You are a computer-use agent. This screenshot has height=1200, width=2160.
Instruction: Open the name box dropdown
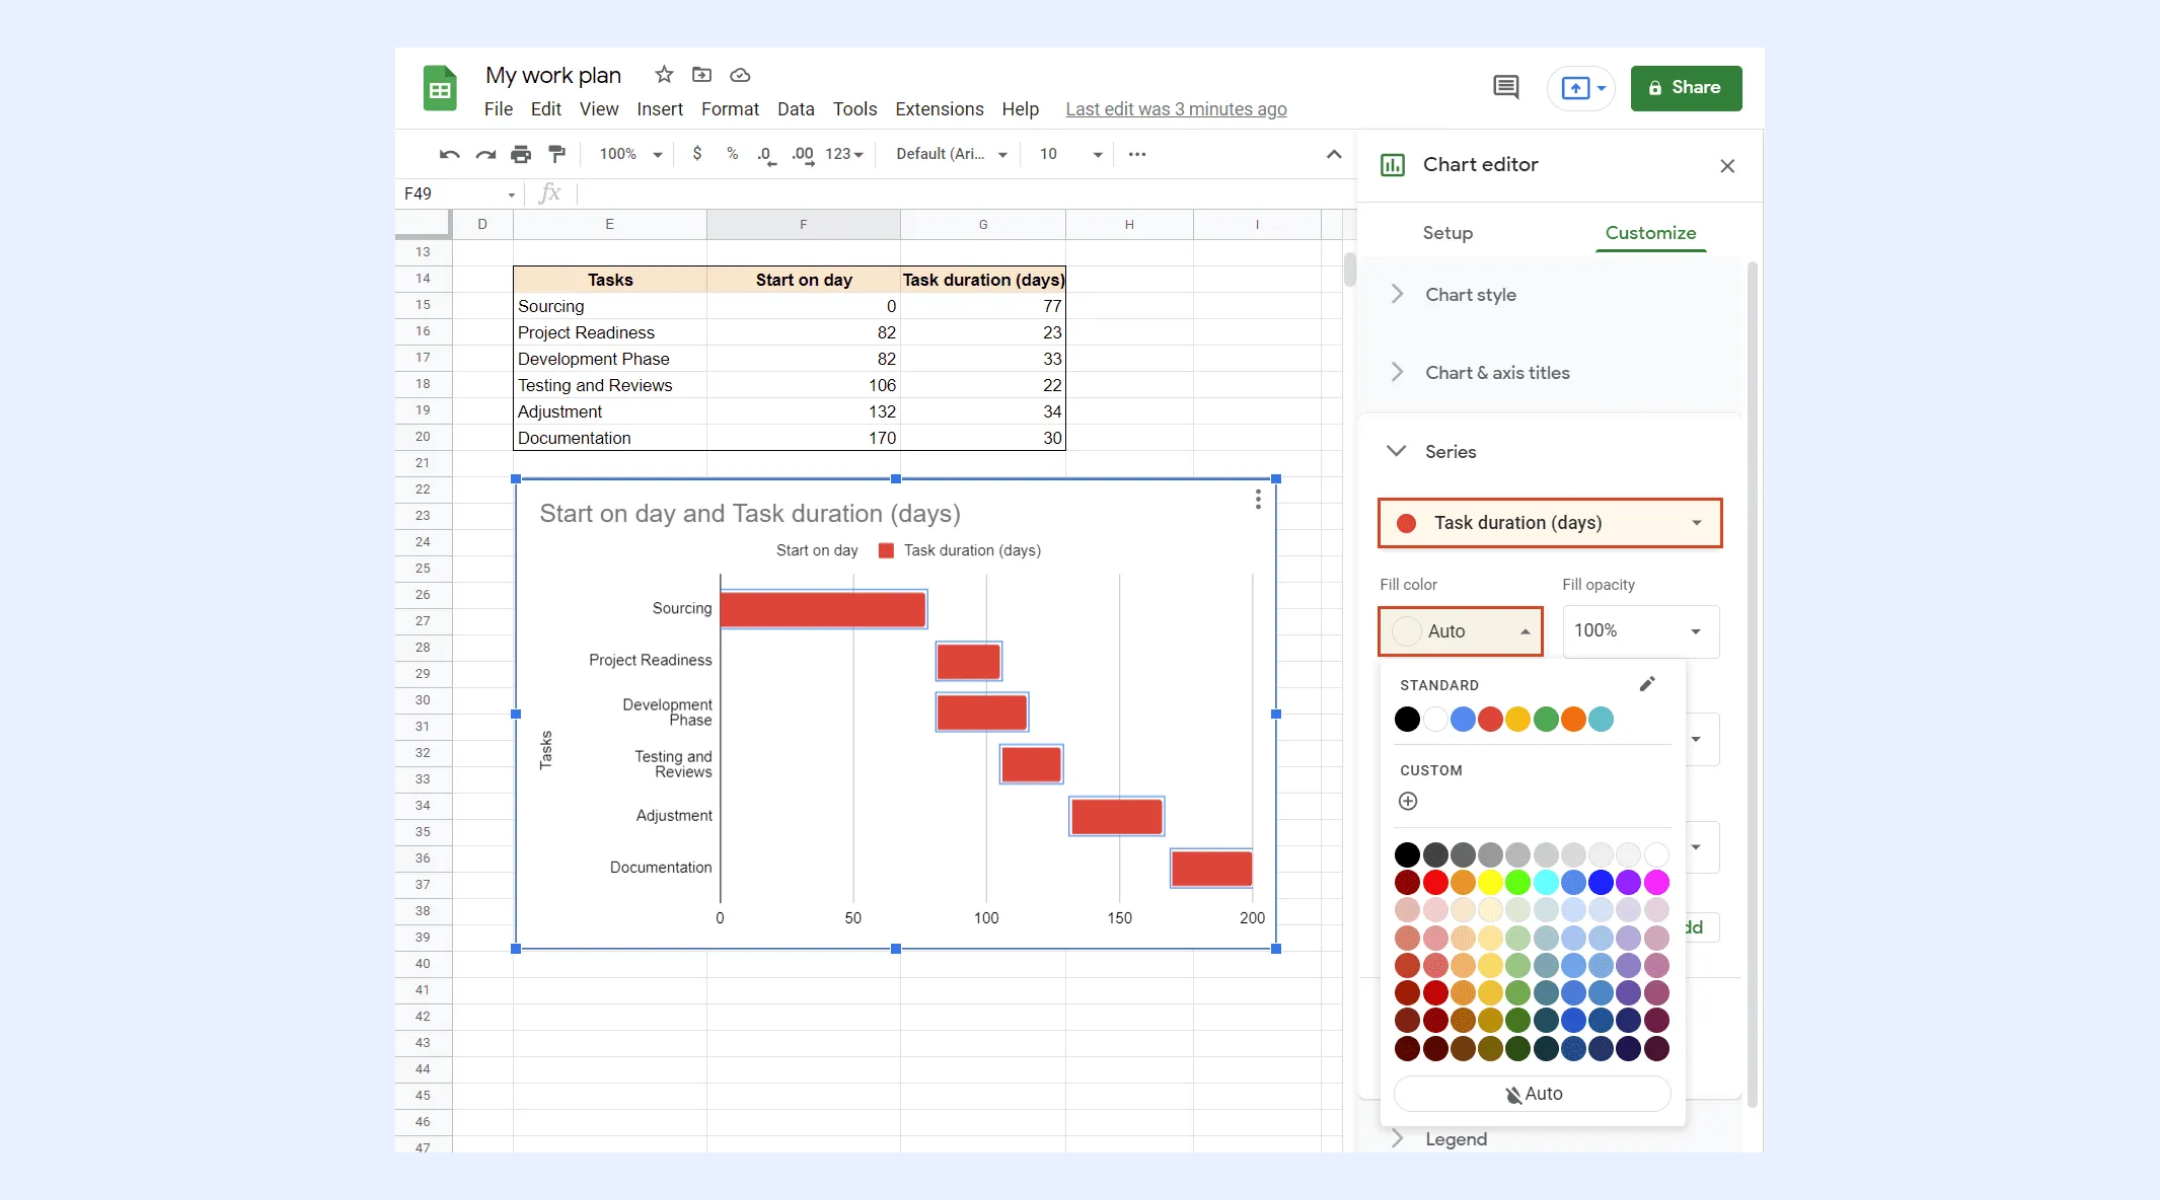coord(511,195)
